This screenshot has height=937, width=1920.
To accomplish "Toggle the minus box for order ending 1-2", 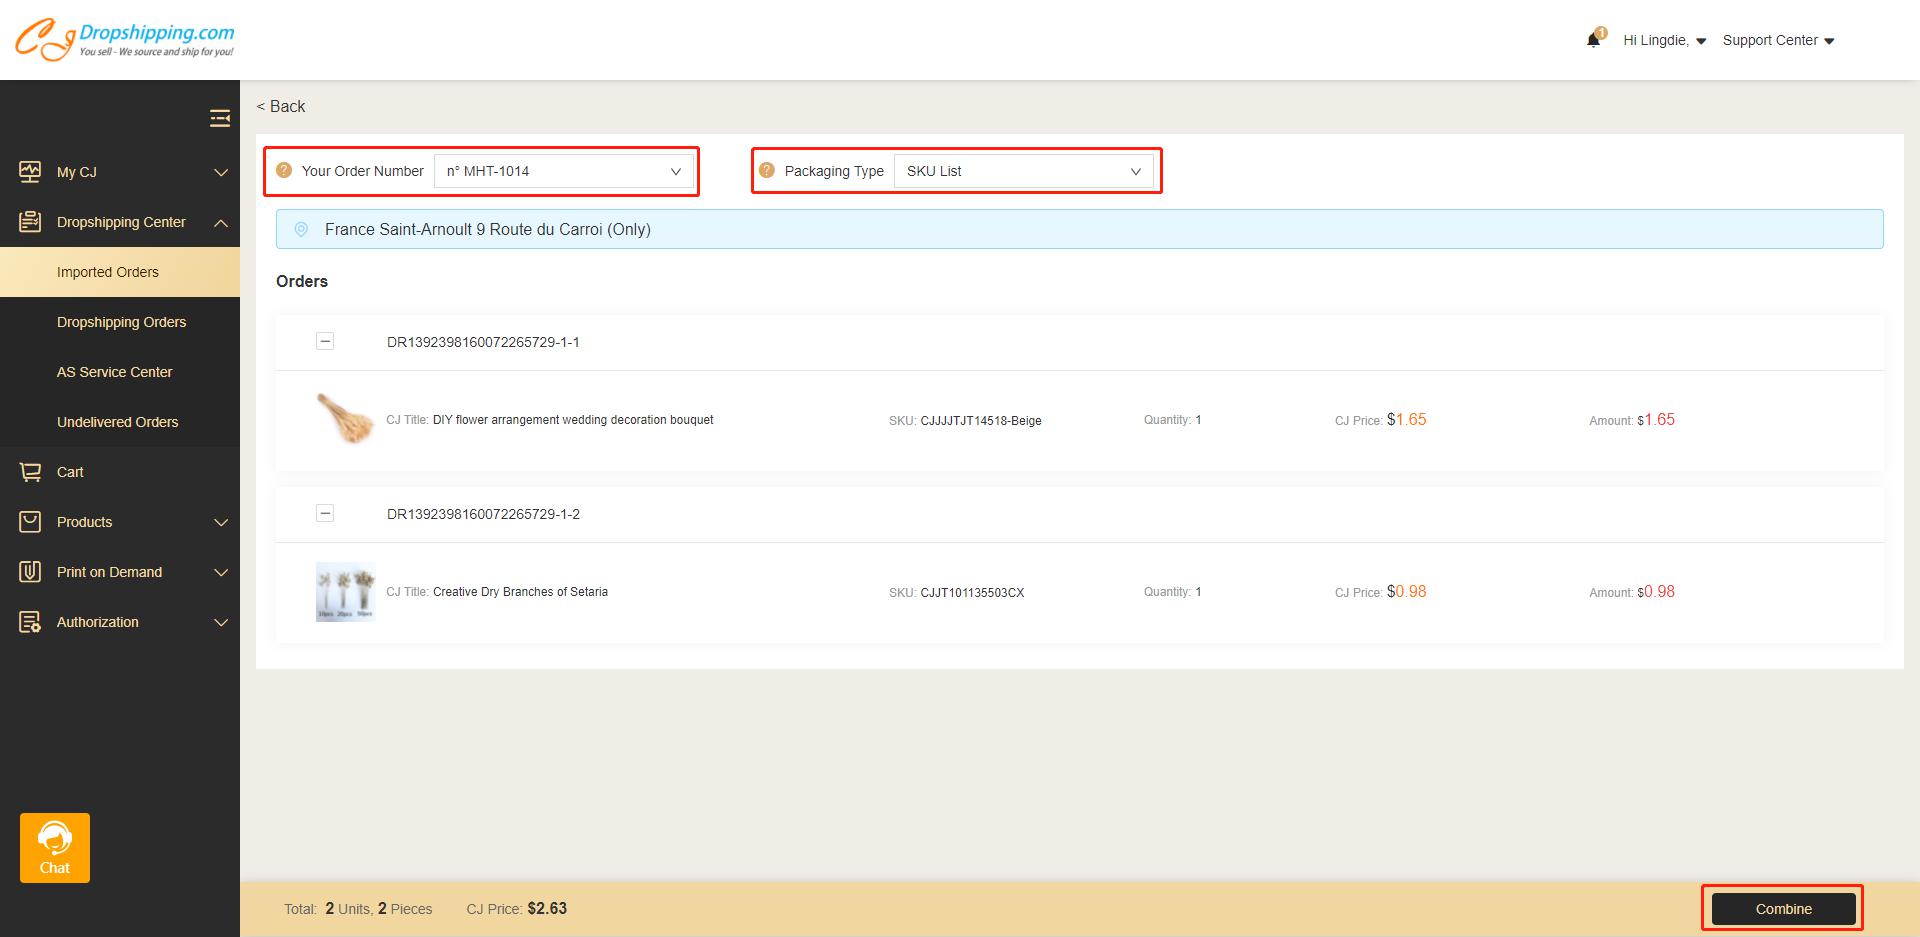I will coord(325,513).
